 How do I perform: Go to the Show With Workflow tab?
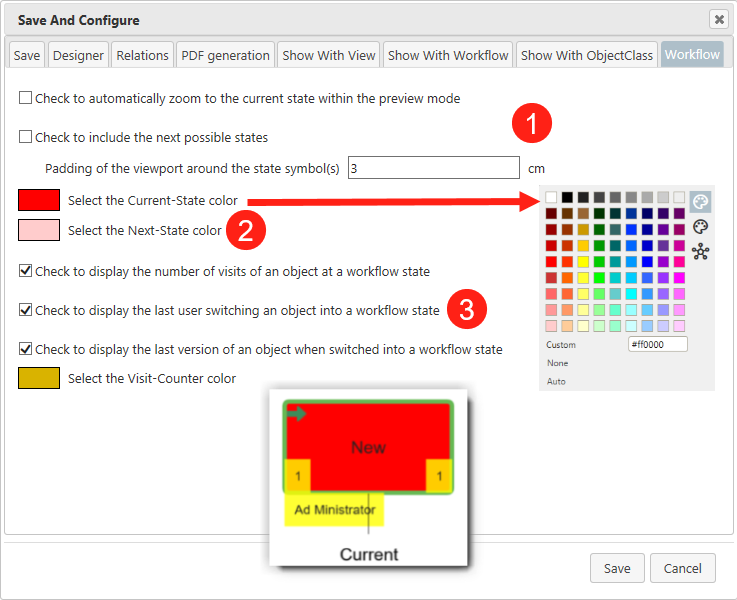tap(448, 55)
